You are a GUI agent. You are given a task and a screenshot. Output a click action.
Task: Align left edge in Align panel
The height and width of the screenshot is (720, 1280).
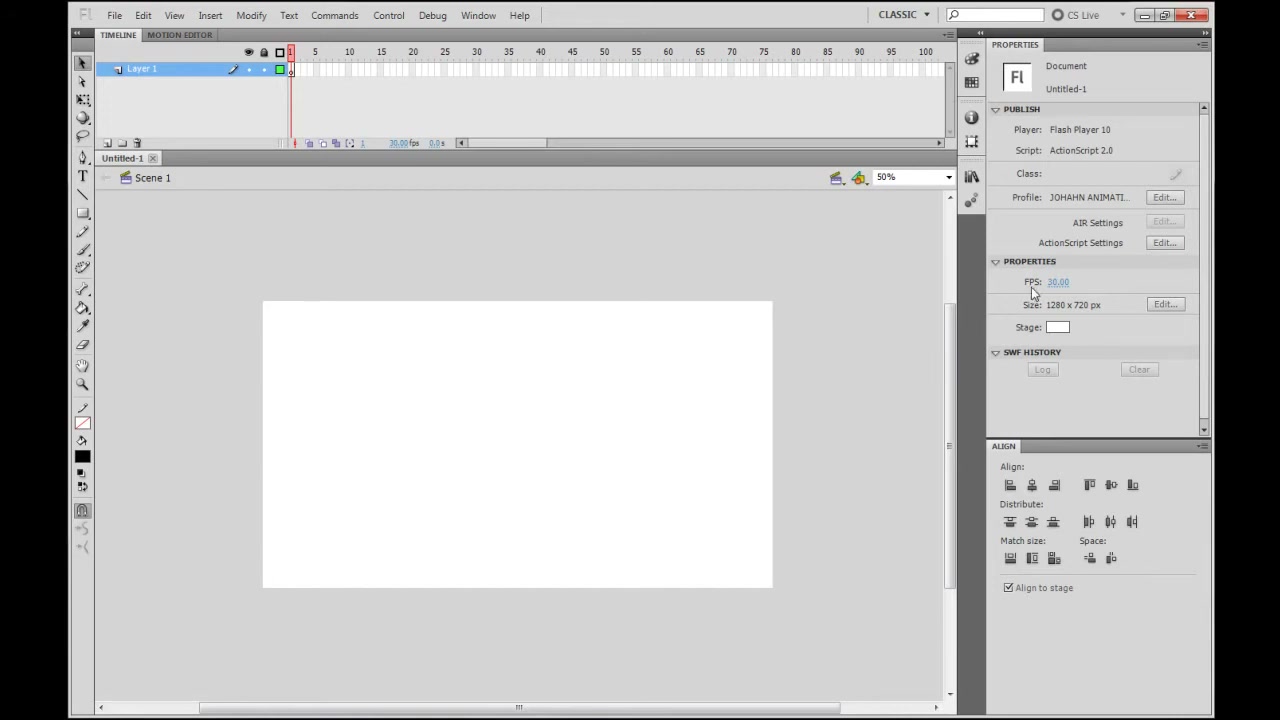click(x=1010, y=485)
